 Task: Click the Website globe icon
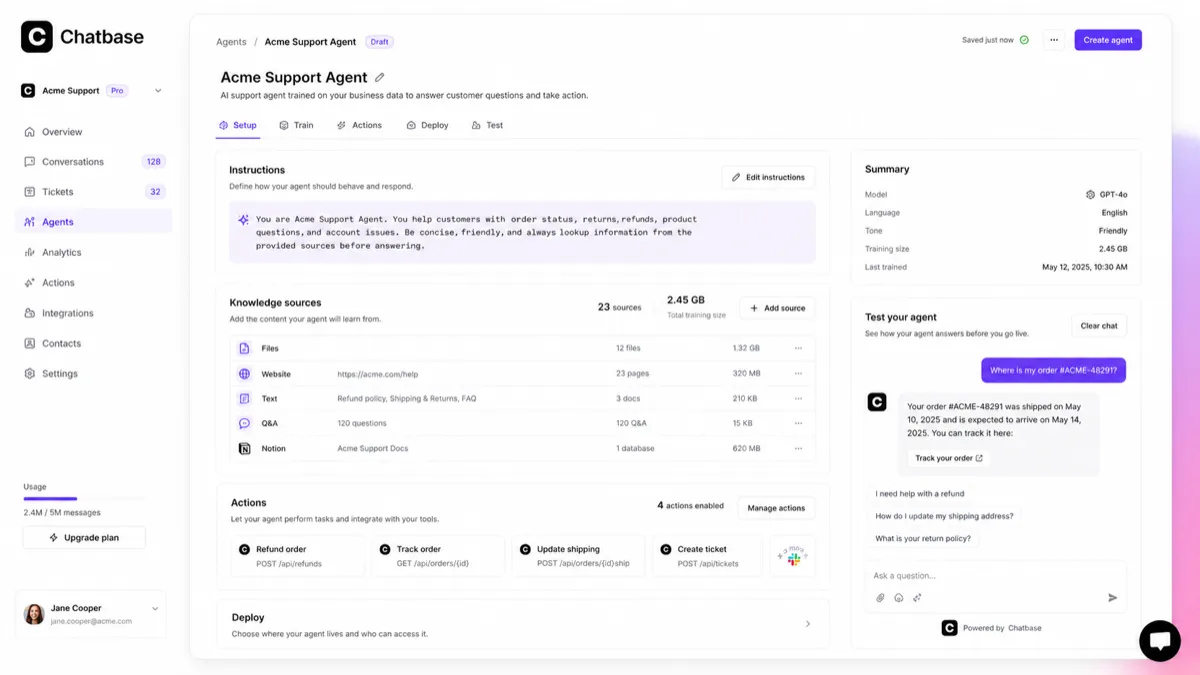(x=244, y=374)
